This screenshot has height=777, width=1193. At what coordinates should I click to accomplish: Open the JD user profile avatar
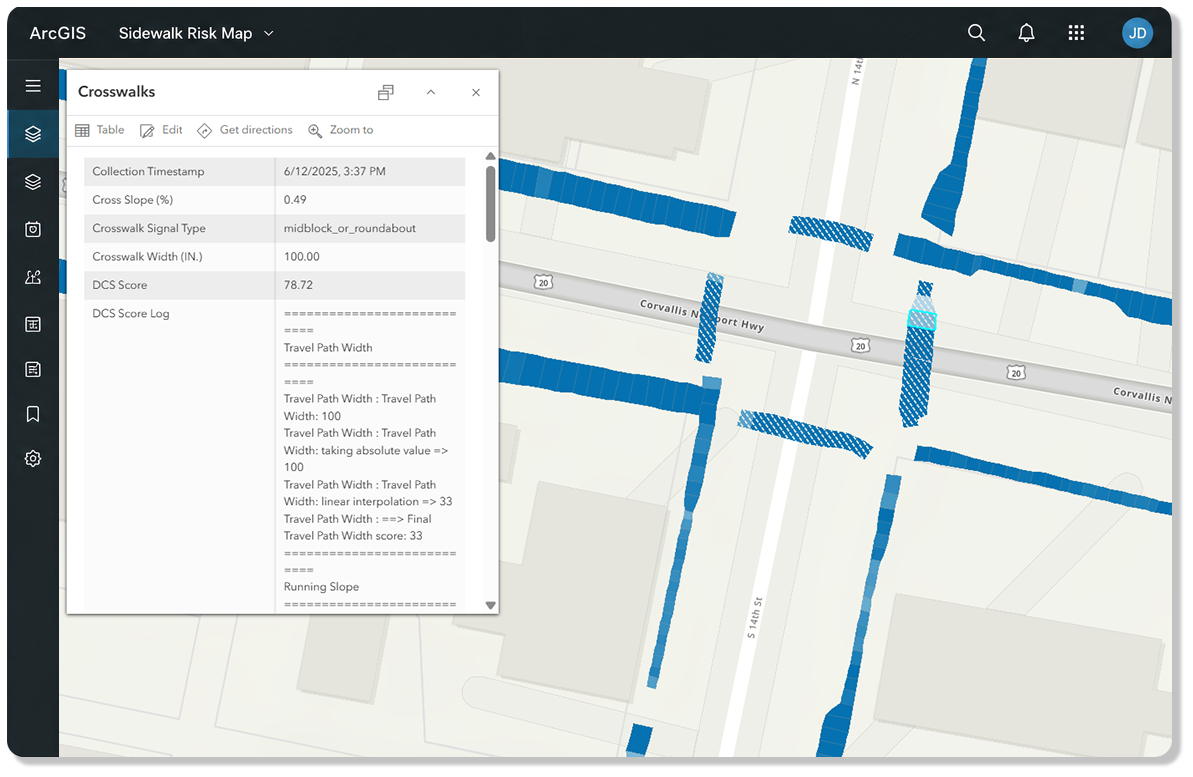point(1137,33)
